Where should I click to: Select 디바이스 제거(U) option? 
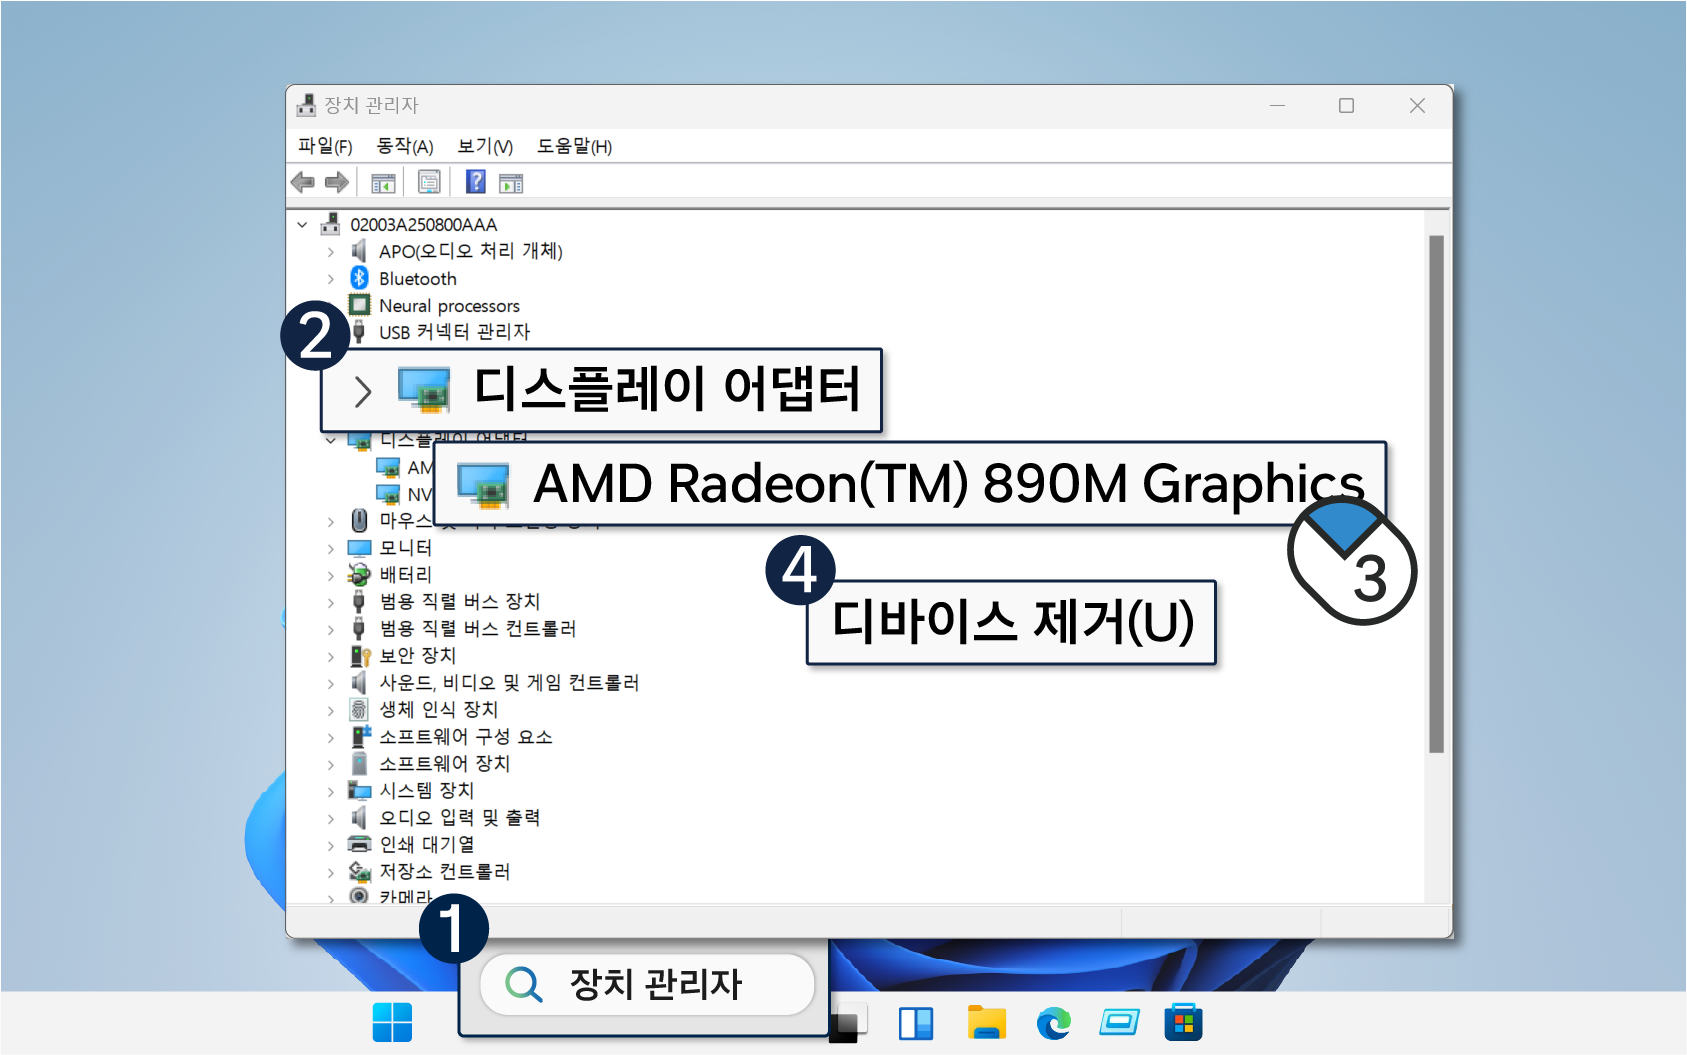[1012, 622]
